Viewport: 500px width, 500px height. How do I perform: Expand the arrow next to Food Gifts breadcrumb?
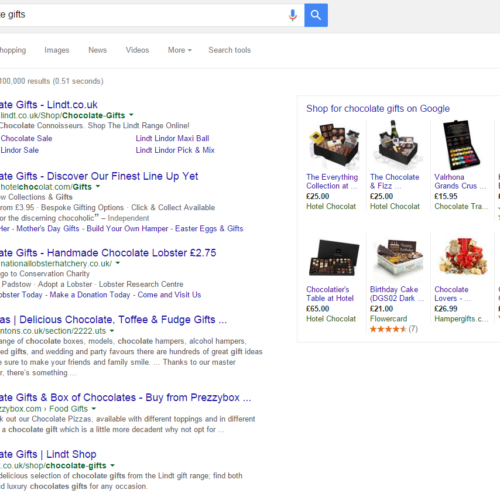tap(94, 408)
